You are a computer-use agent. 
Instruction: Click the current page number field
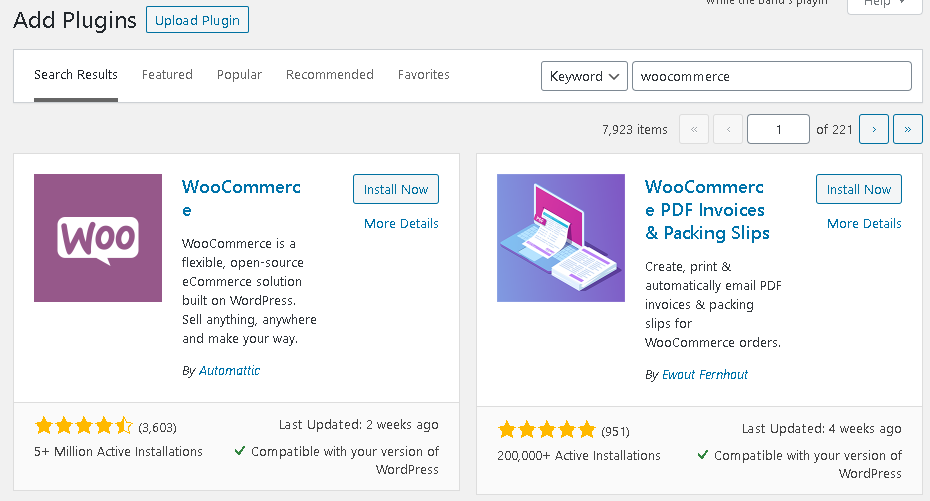pos(778,129)
